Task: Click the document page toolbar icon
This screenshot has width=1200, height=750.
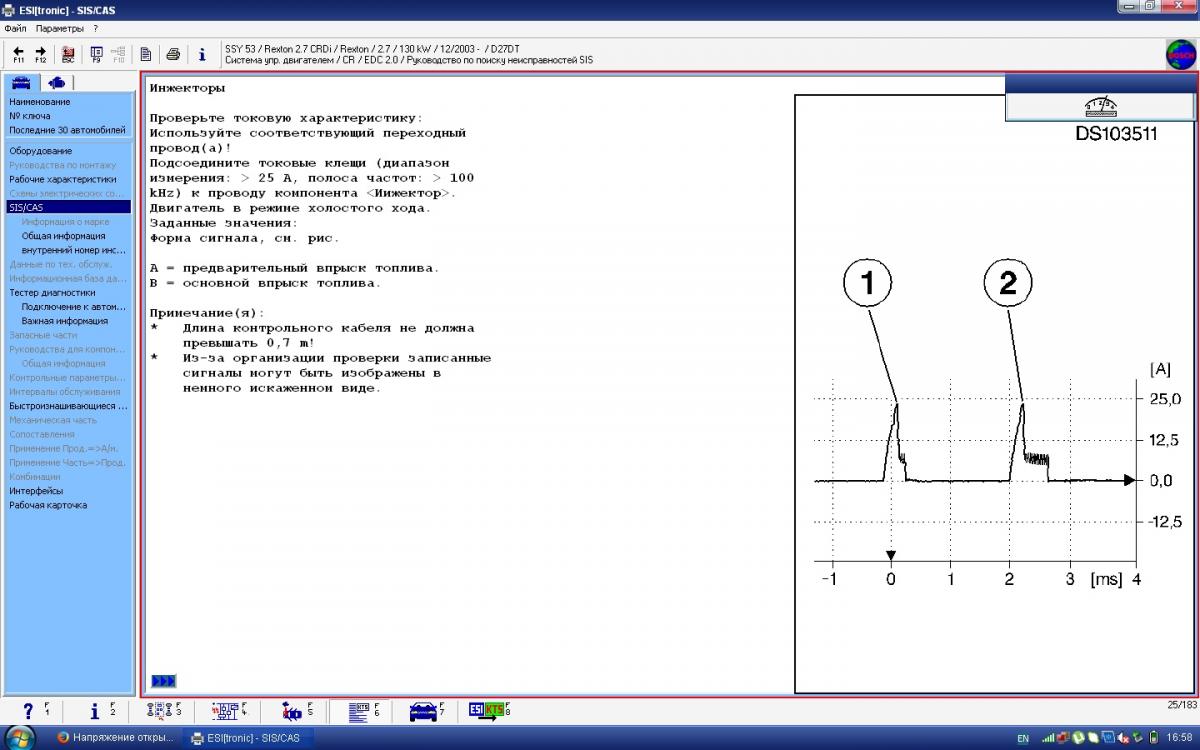Action: [146, 54]
